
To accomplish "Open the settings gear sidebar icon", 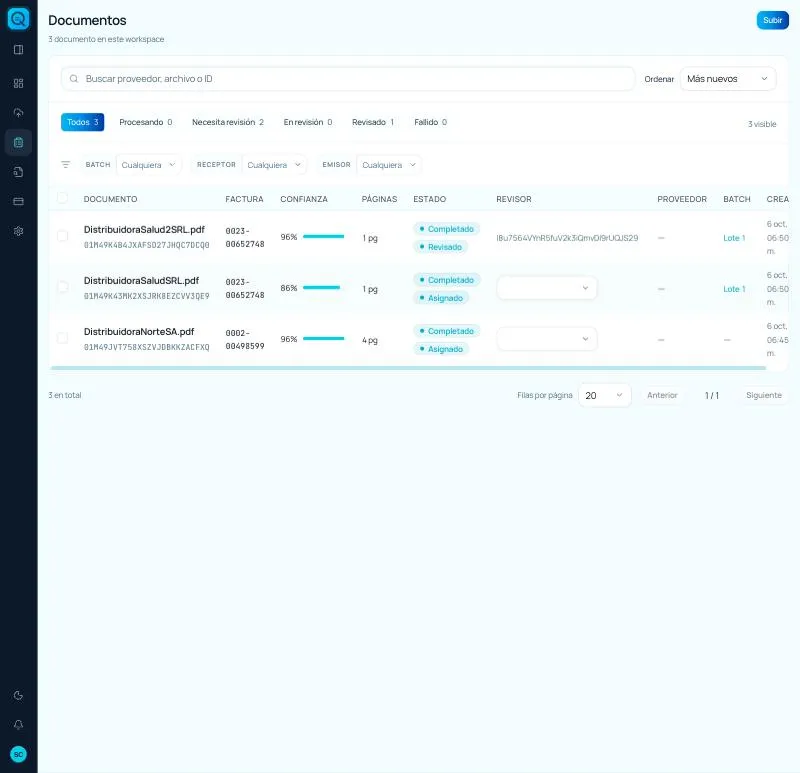I will point(18,231).
